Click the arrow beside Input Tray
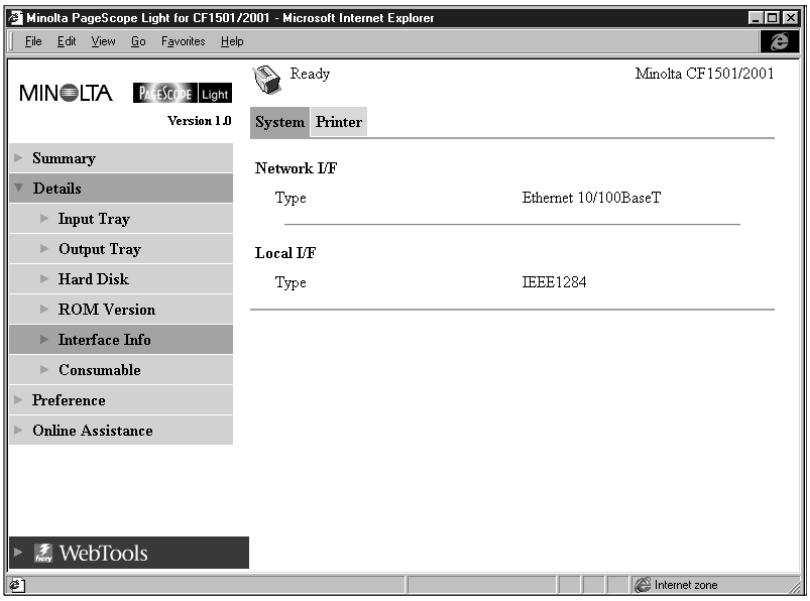Image resolution: width=810 pixels, height=601 pixels. [x=44, y=218]
